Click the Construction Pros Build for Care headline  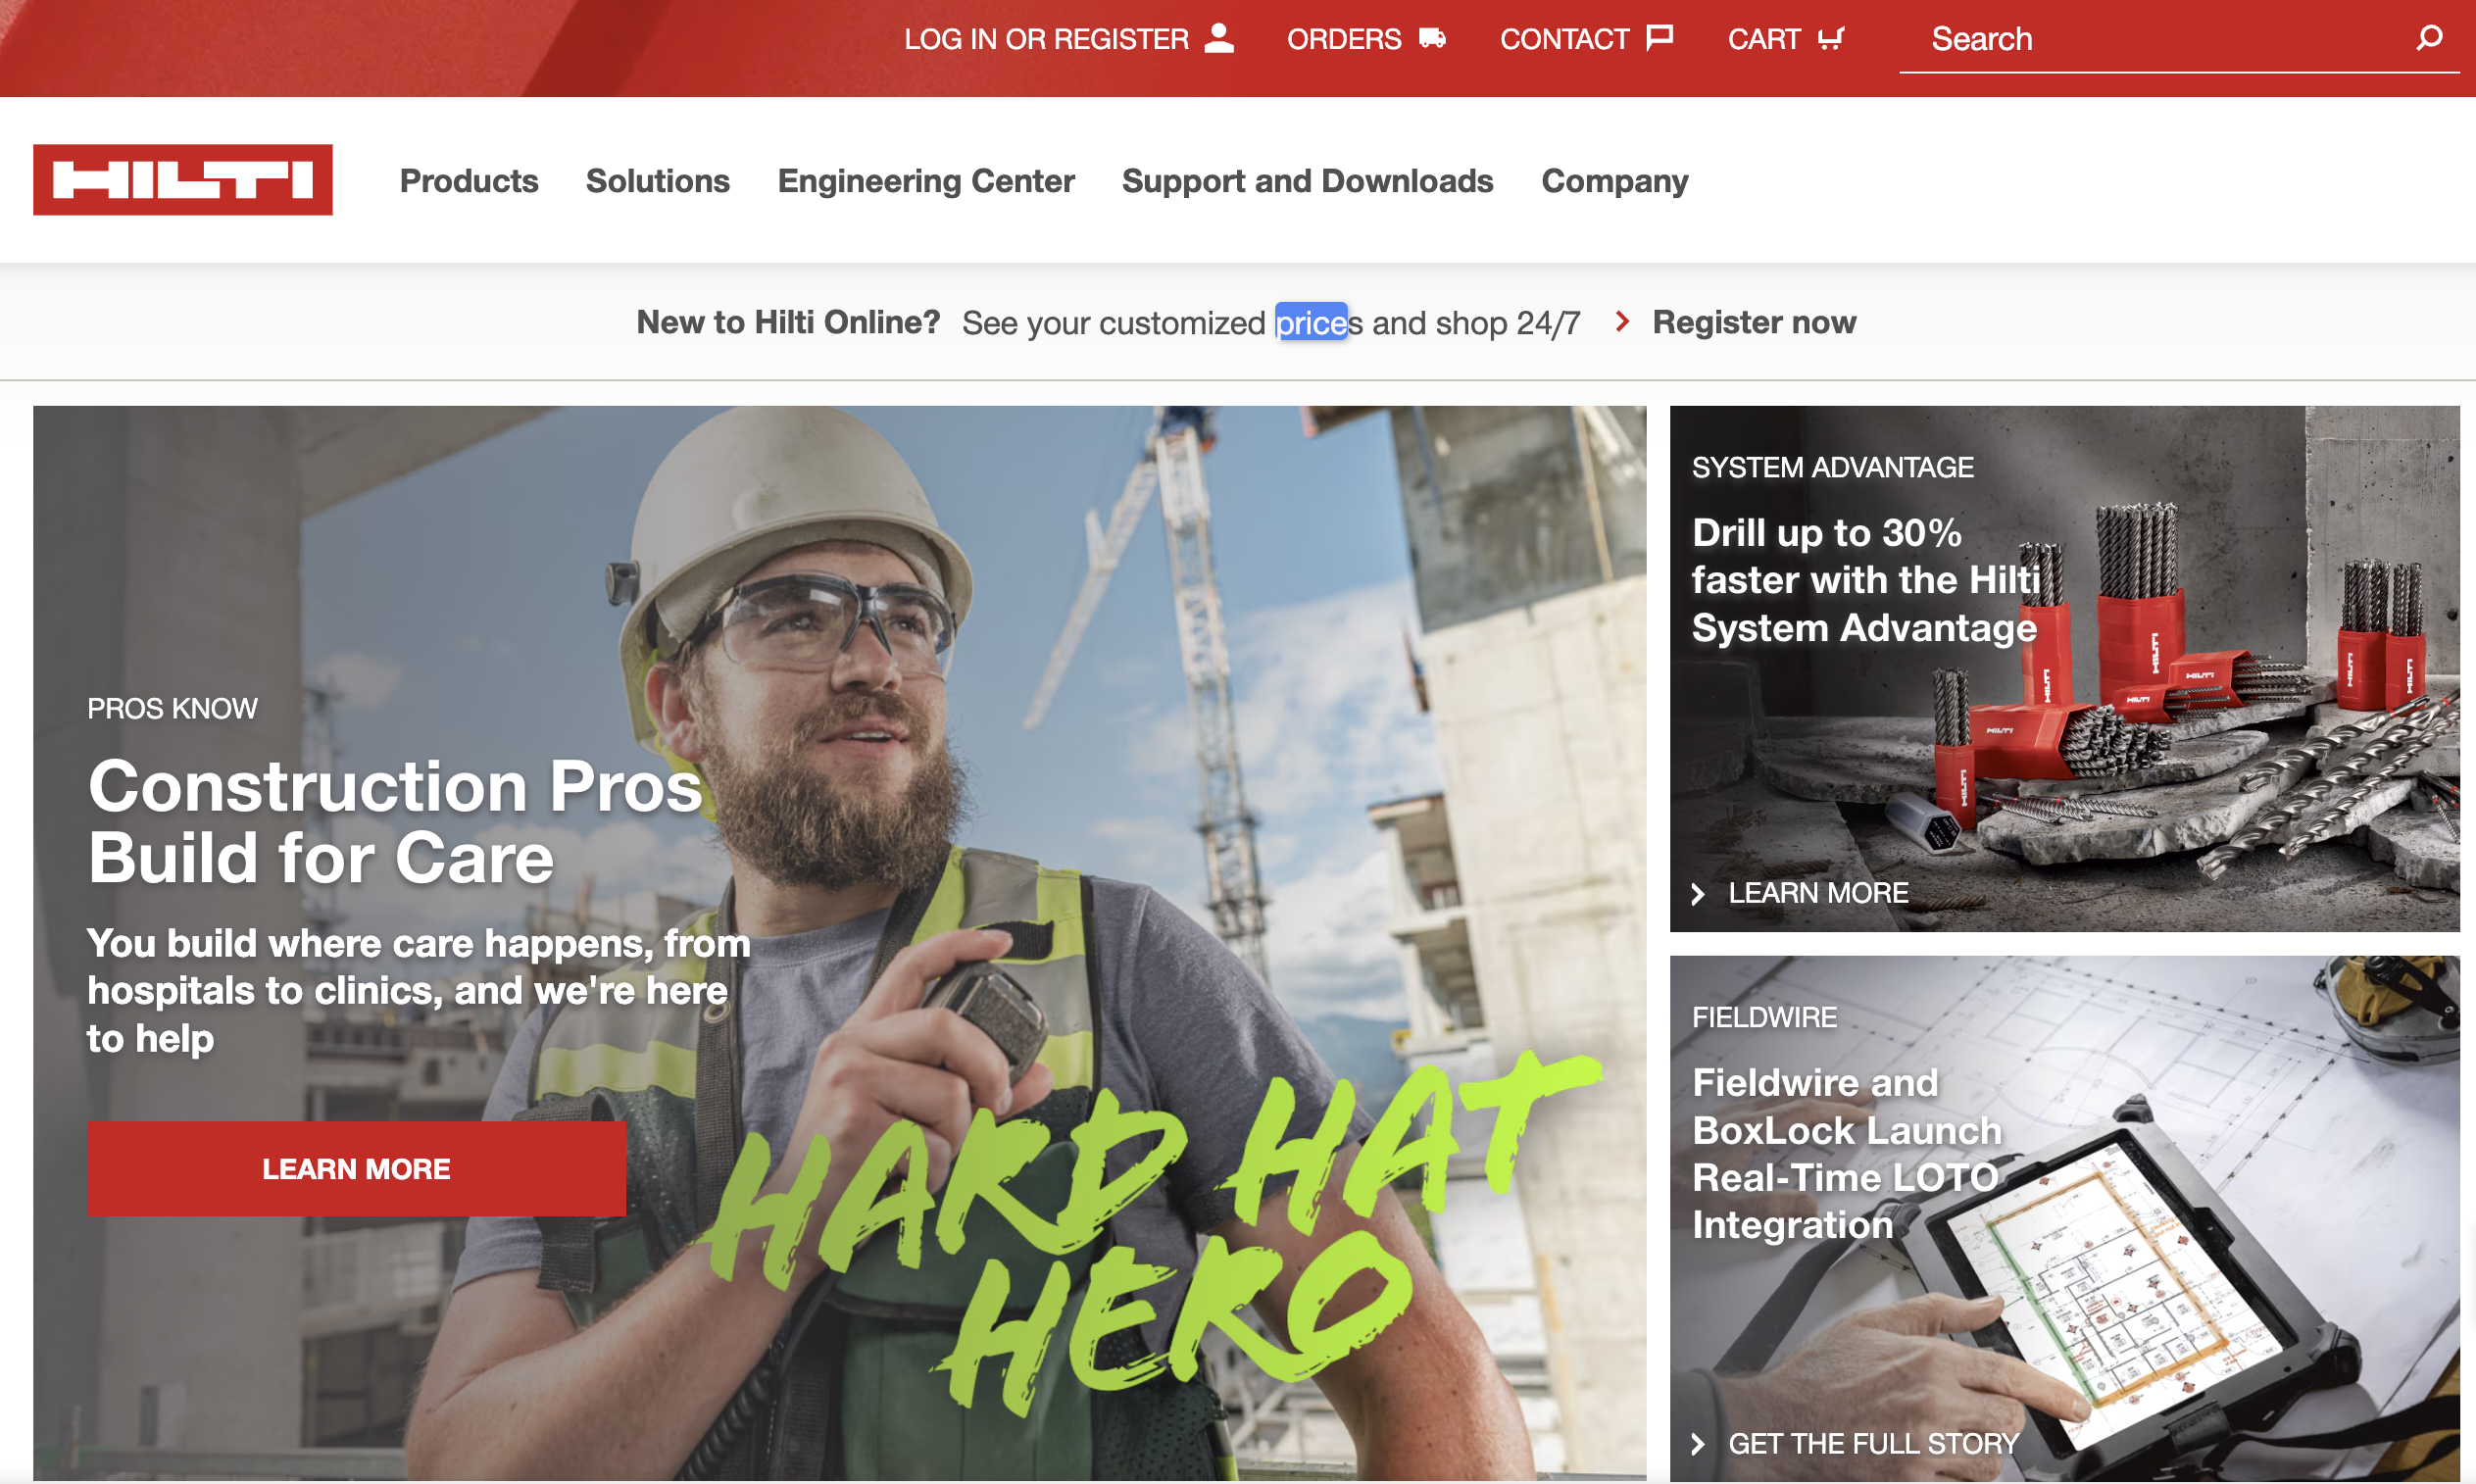pyautogui.click(x=395, y=822)
